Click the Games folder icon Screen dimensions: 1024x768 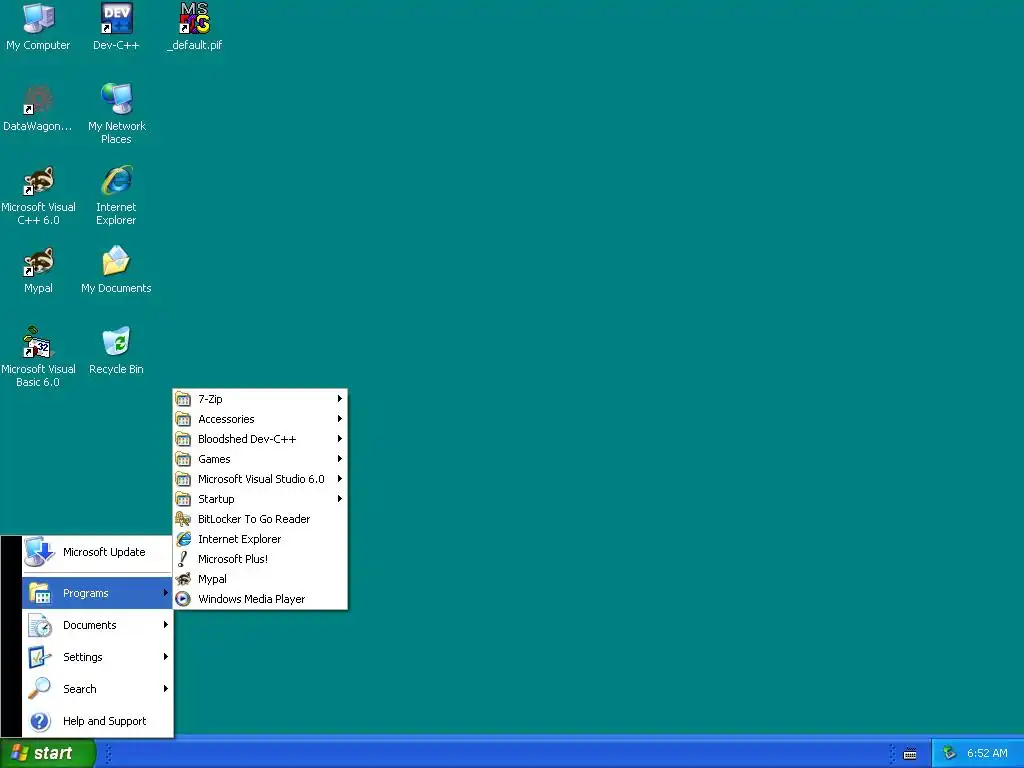pos(184,459)
